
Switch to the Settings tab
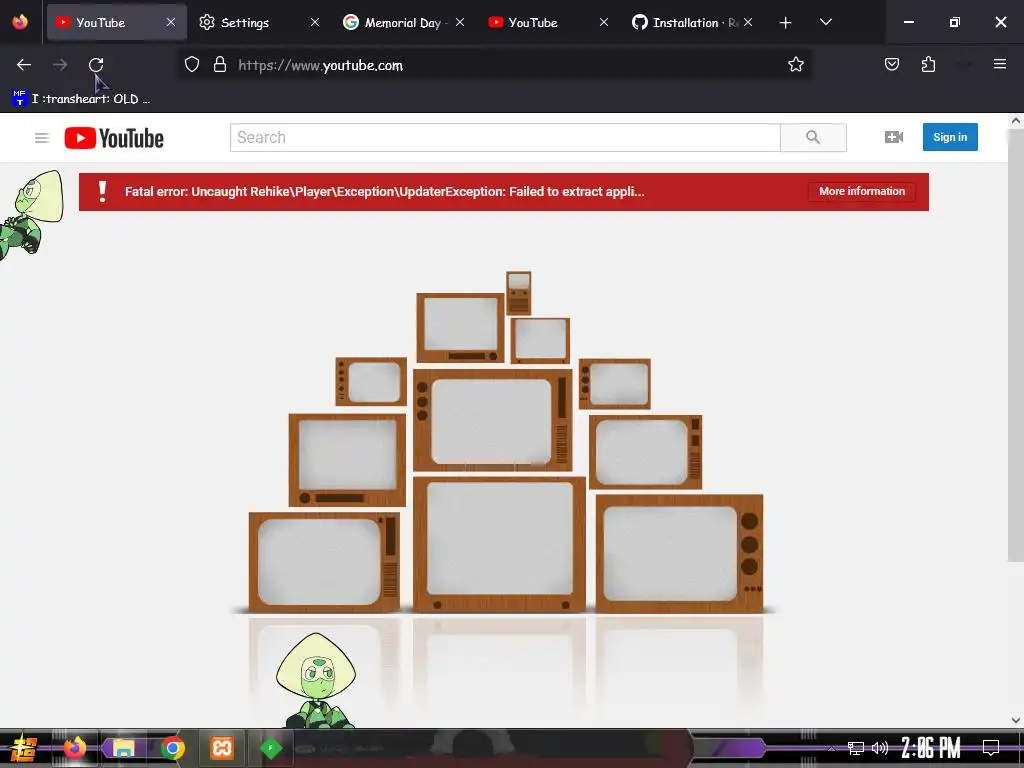(245, 23)
